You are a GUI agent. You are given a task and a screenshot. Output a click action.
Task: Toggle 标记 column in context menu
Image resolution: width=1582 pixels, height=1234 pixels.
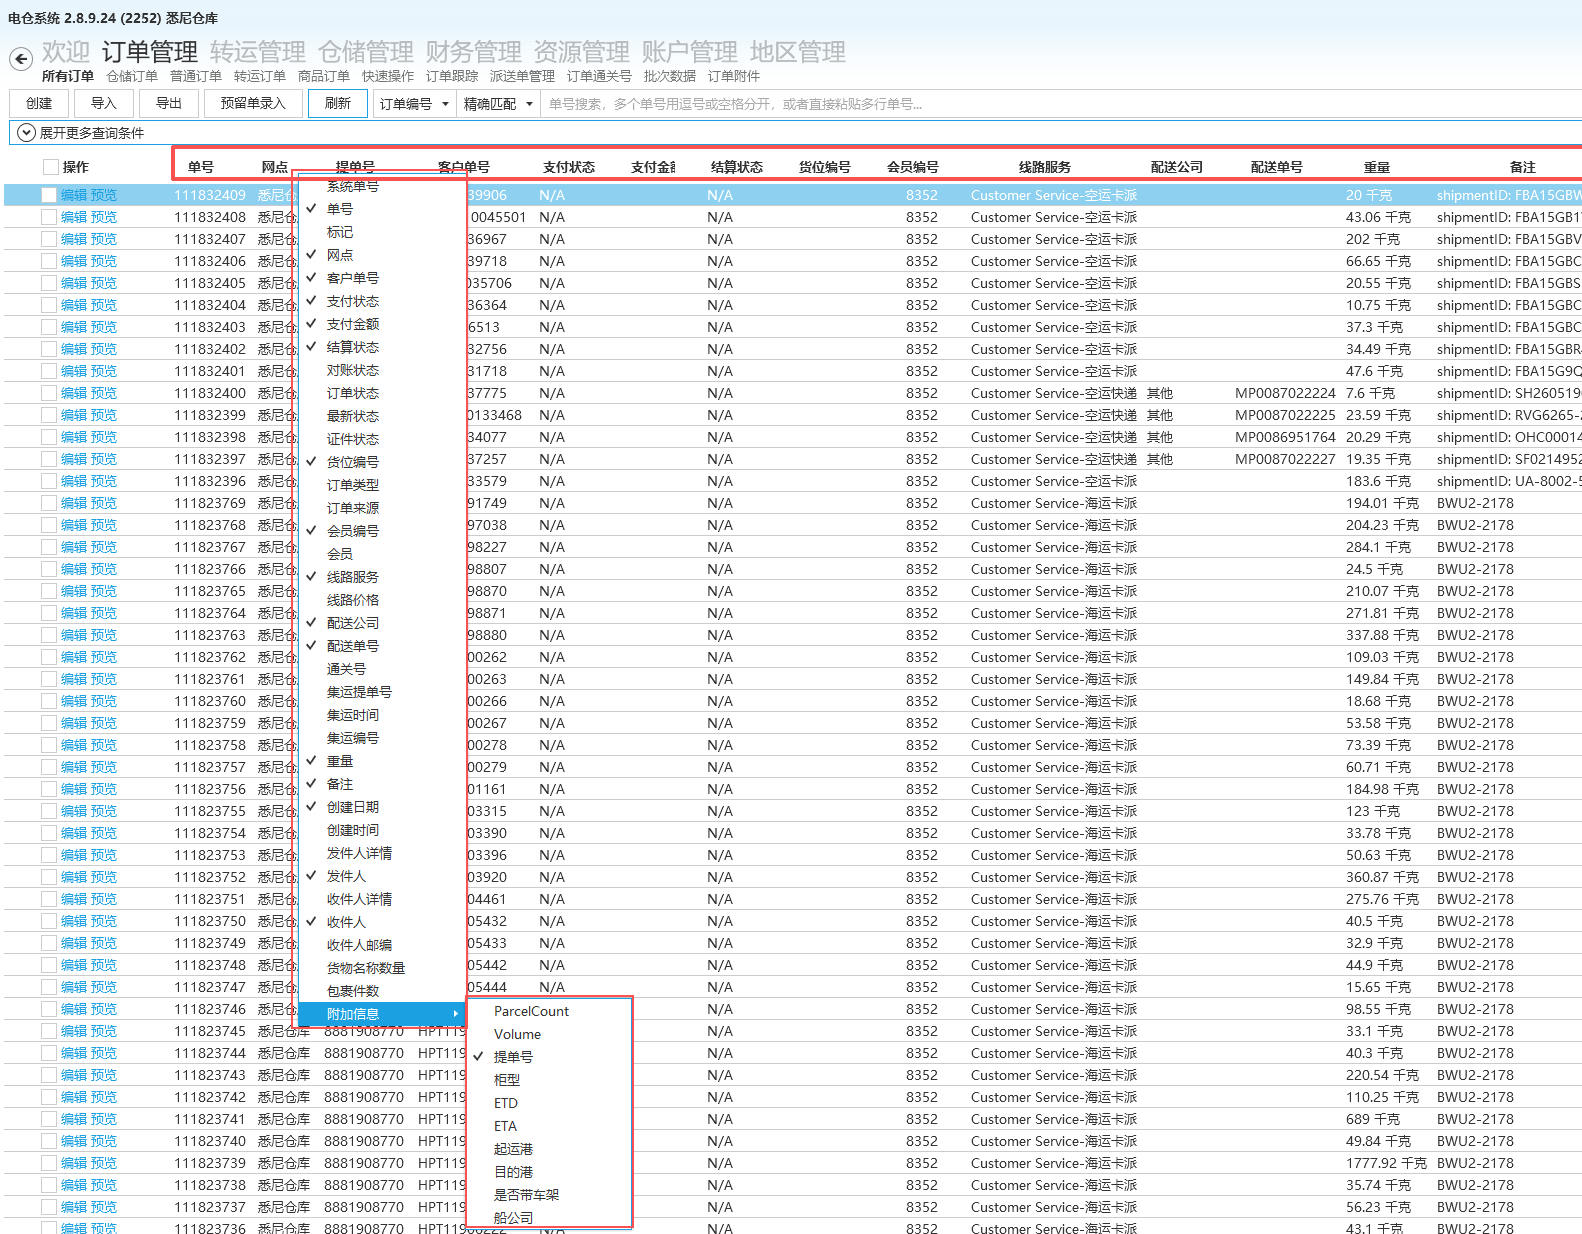(383, 232)
